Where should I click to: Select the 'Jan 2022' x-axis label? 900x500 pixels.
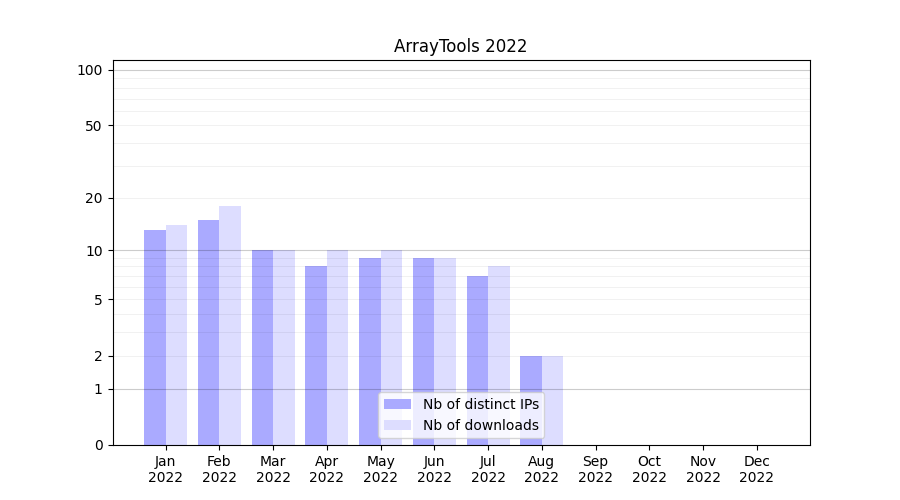click(165, 469)
